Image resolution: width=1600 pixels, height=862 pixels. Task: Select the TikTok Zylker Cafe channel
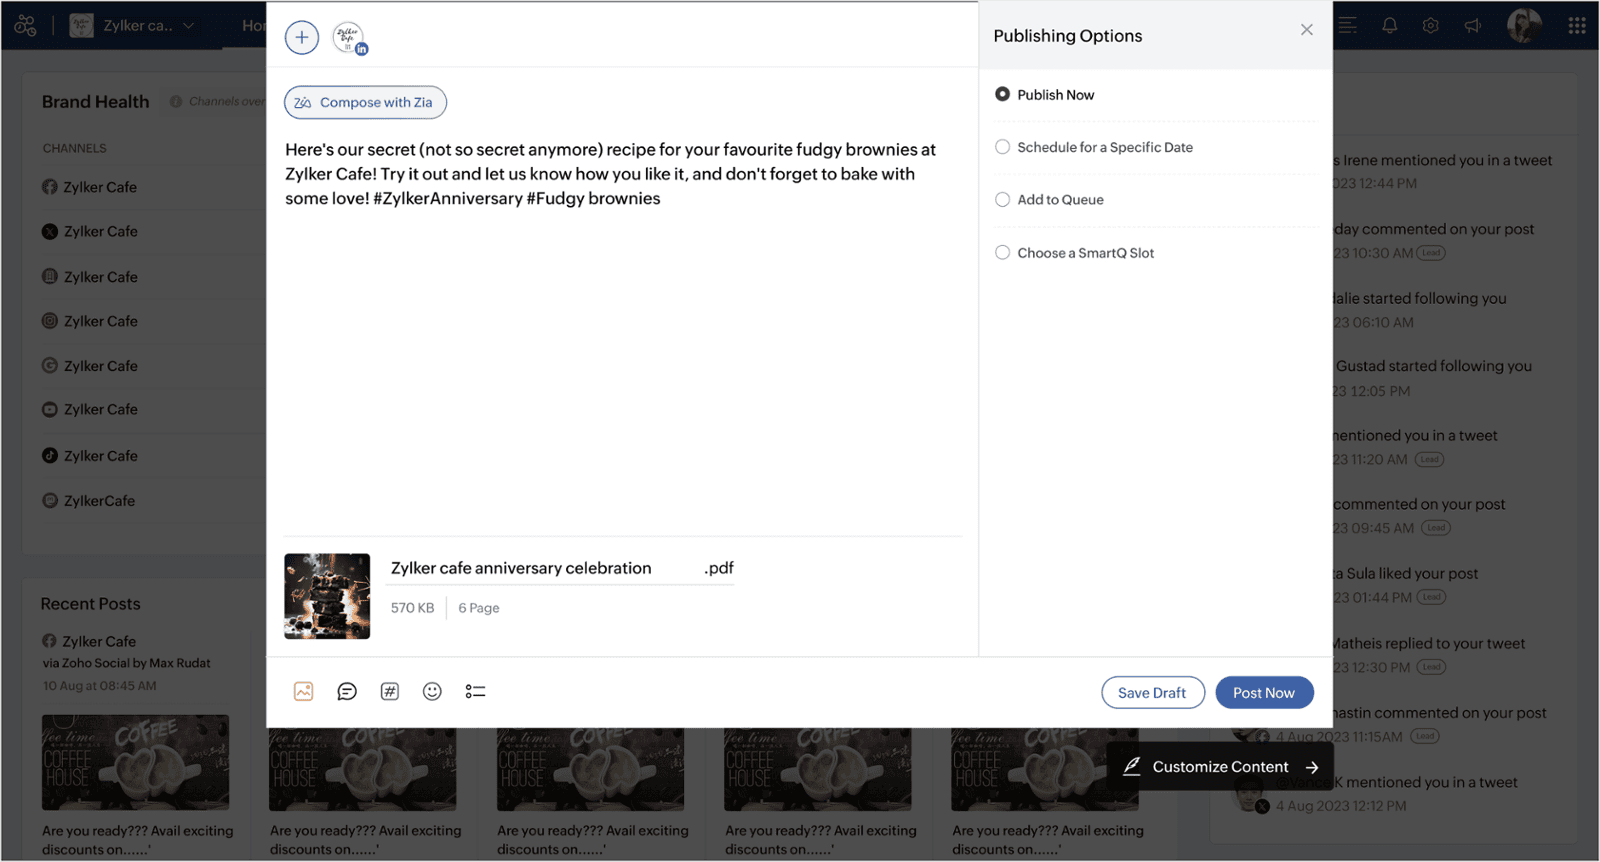point(90,456)
